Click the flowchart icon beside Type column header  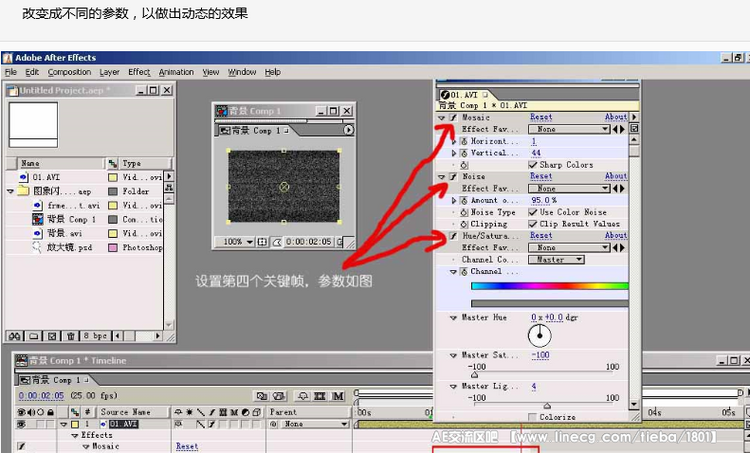(x=112, y=164)
